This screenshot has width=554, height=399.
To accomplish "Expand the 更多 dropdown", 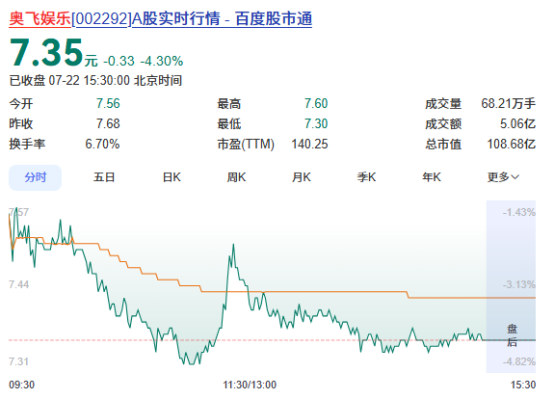I will [503, 177].
